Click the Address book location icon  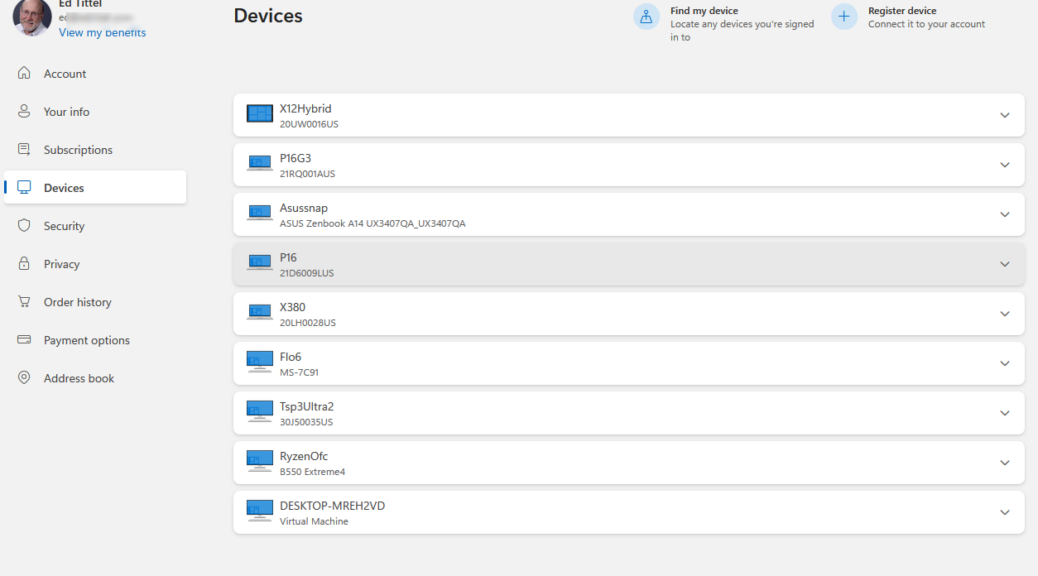24,377
